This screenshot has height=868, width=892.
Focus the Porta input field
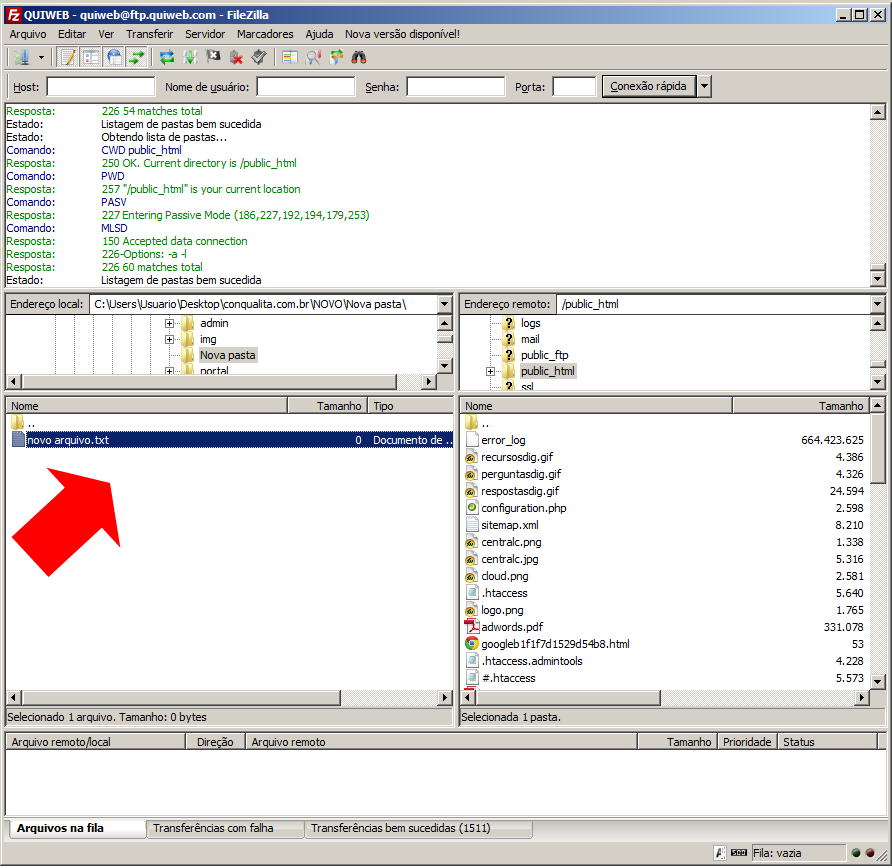tap(574, 87)
